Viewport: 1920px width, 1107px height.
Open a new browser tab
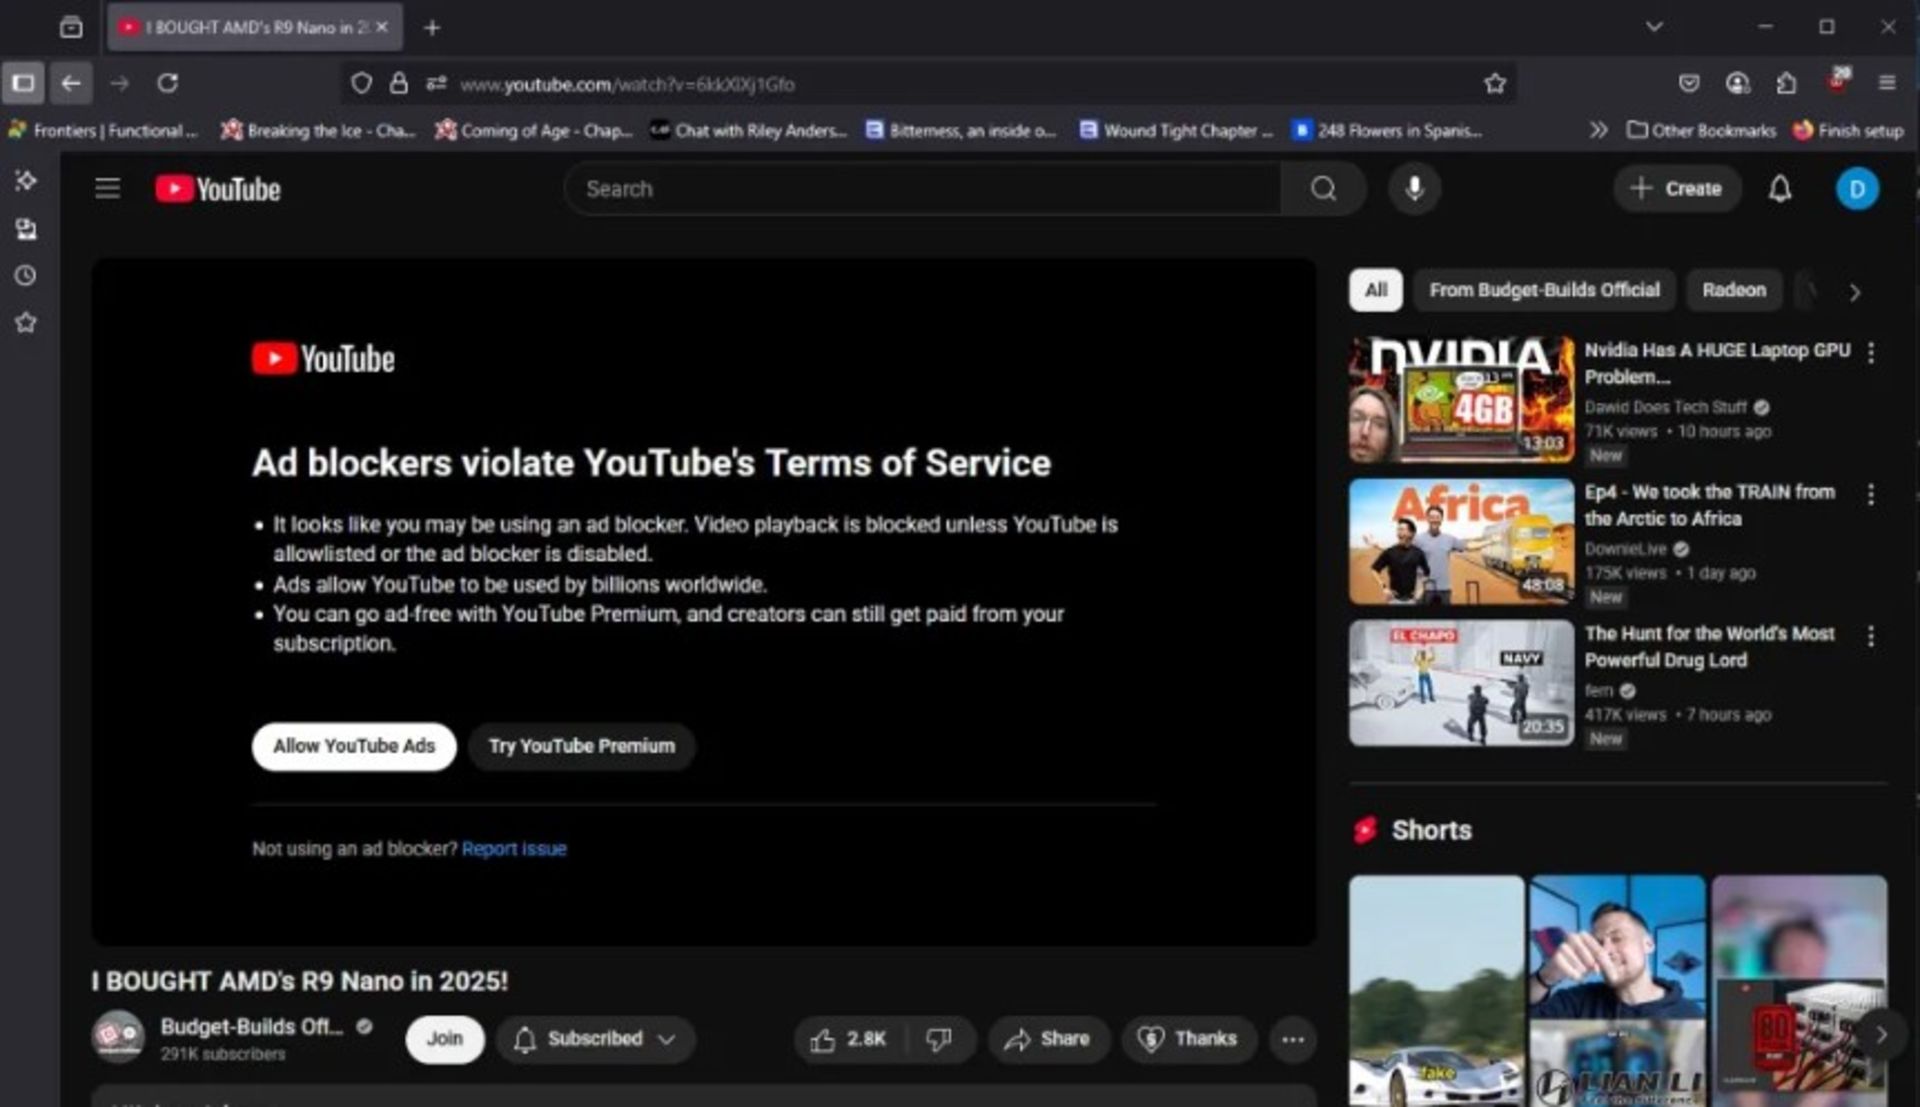click(432, 28)
